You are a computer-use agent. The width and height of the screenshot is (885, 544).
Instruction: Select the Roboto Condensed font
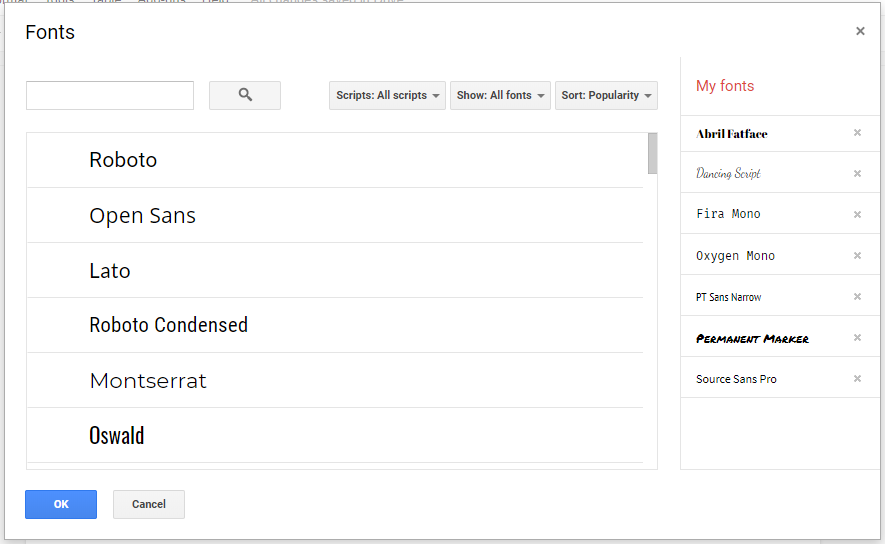pyautogui.click(x=335, y=326)
